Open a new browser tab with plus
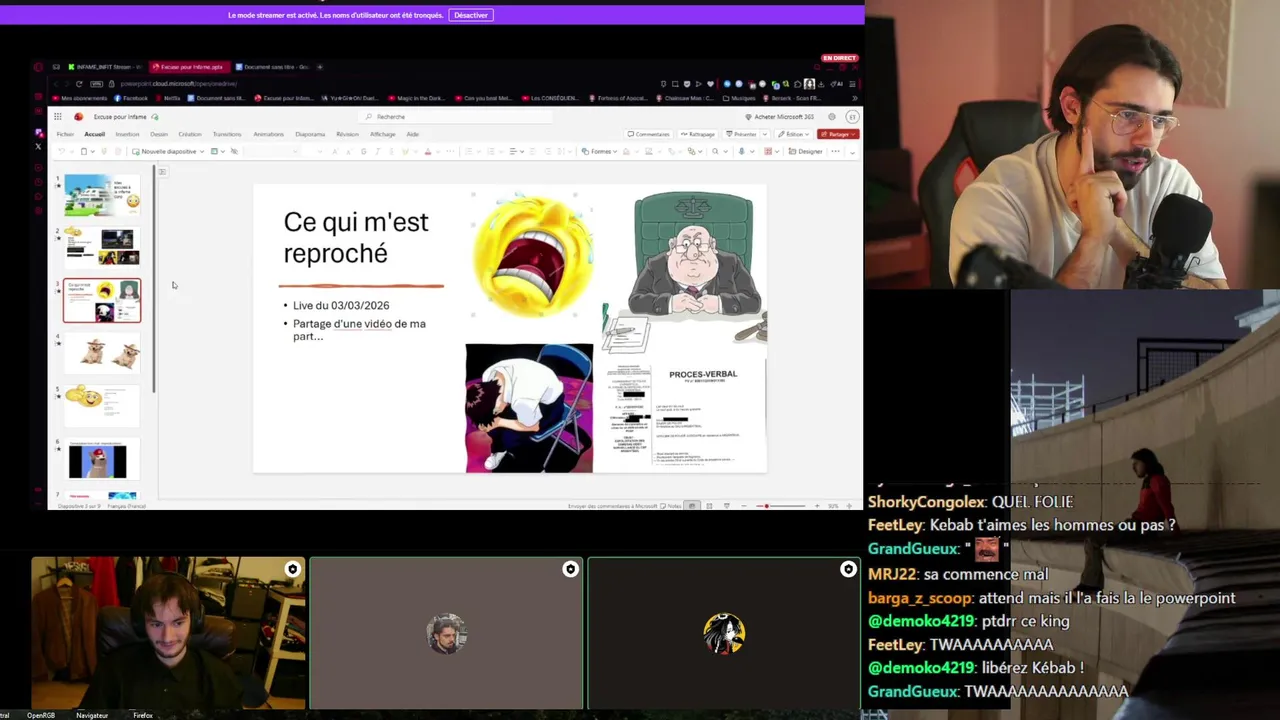1280x720 pixels. pyautogui.click(x=320, y=67)
